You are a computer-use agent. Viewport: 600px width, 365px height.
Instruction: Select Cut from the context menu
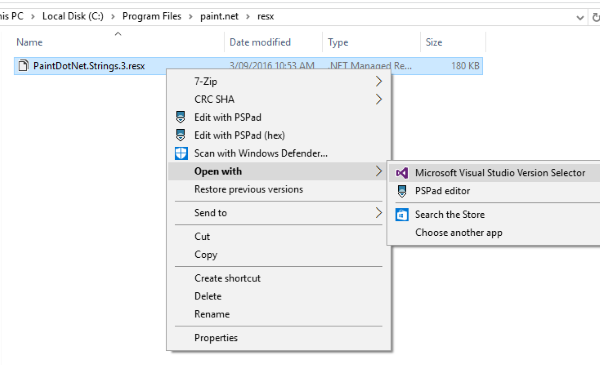[x=279, y=236]
